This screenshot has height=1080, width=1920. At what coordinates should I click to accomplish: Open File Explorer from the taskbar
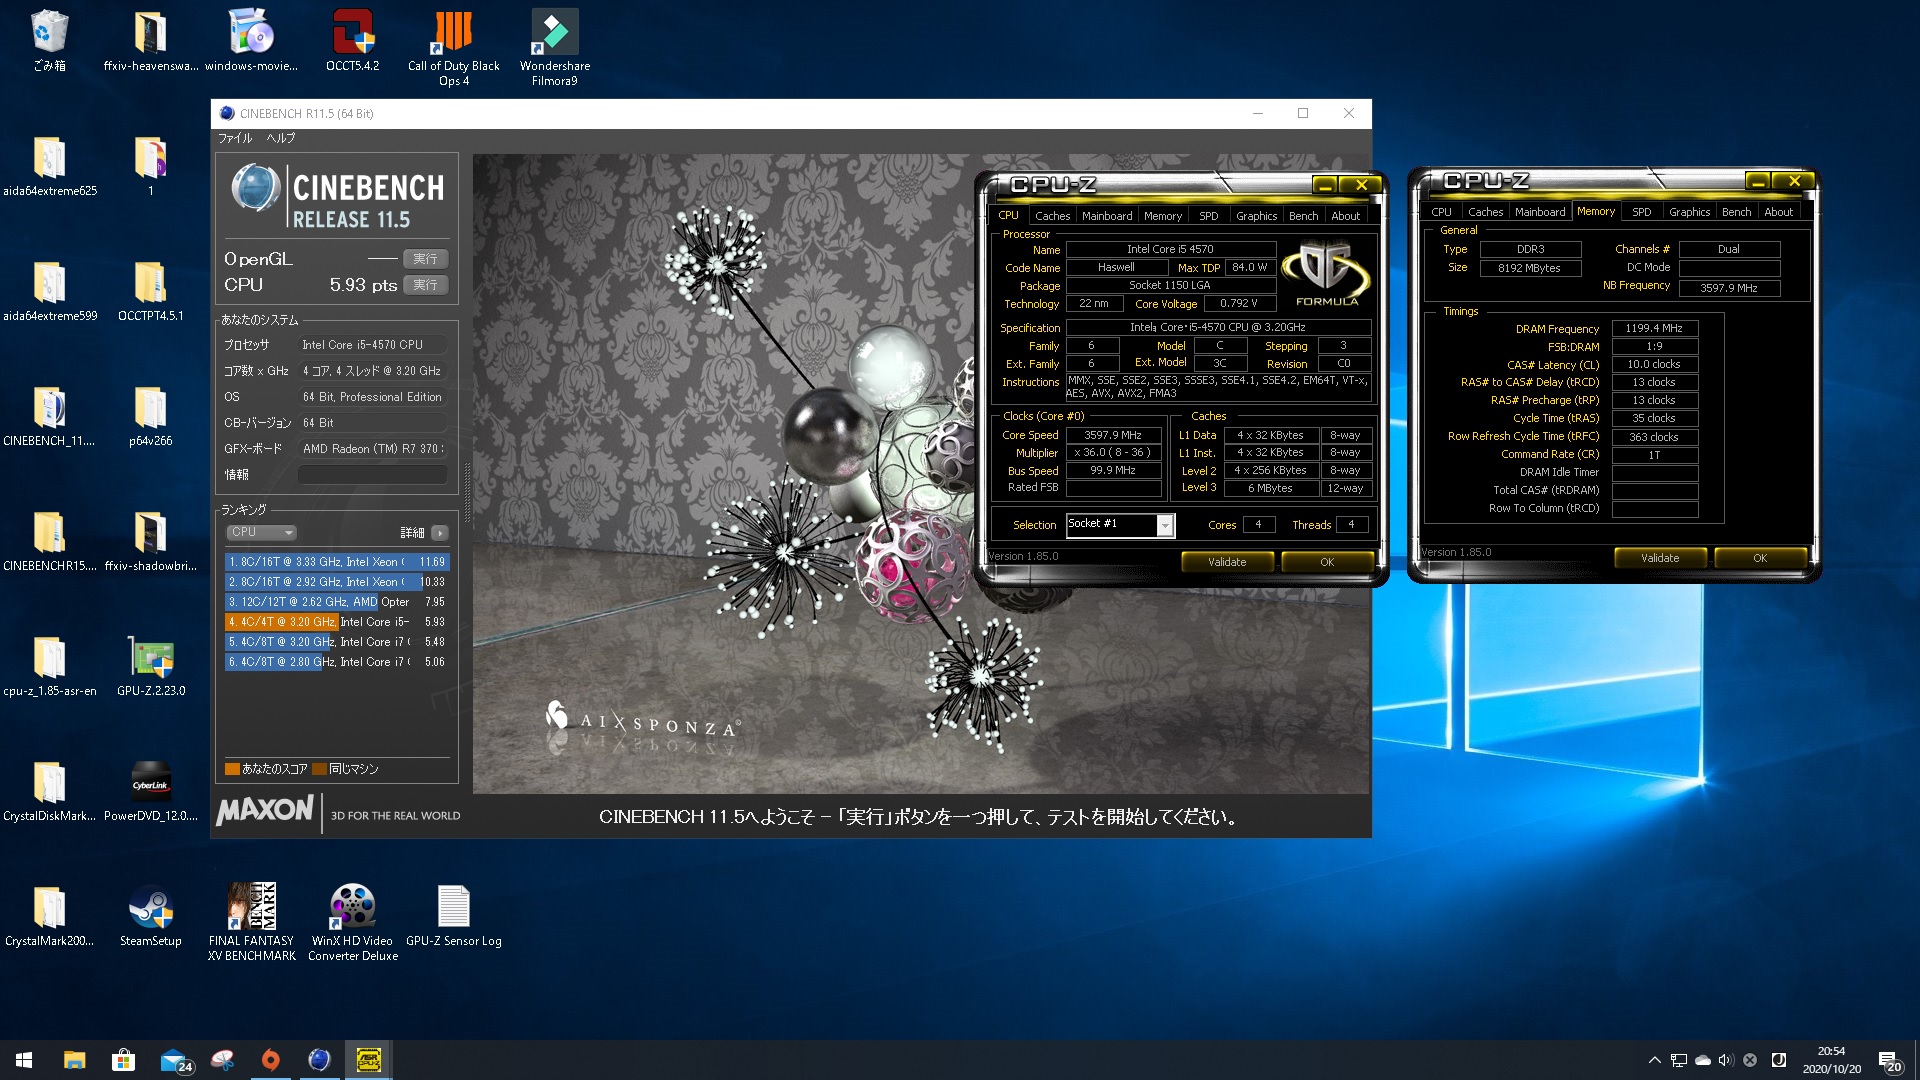point(74,1060)
